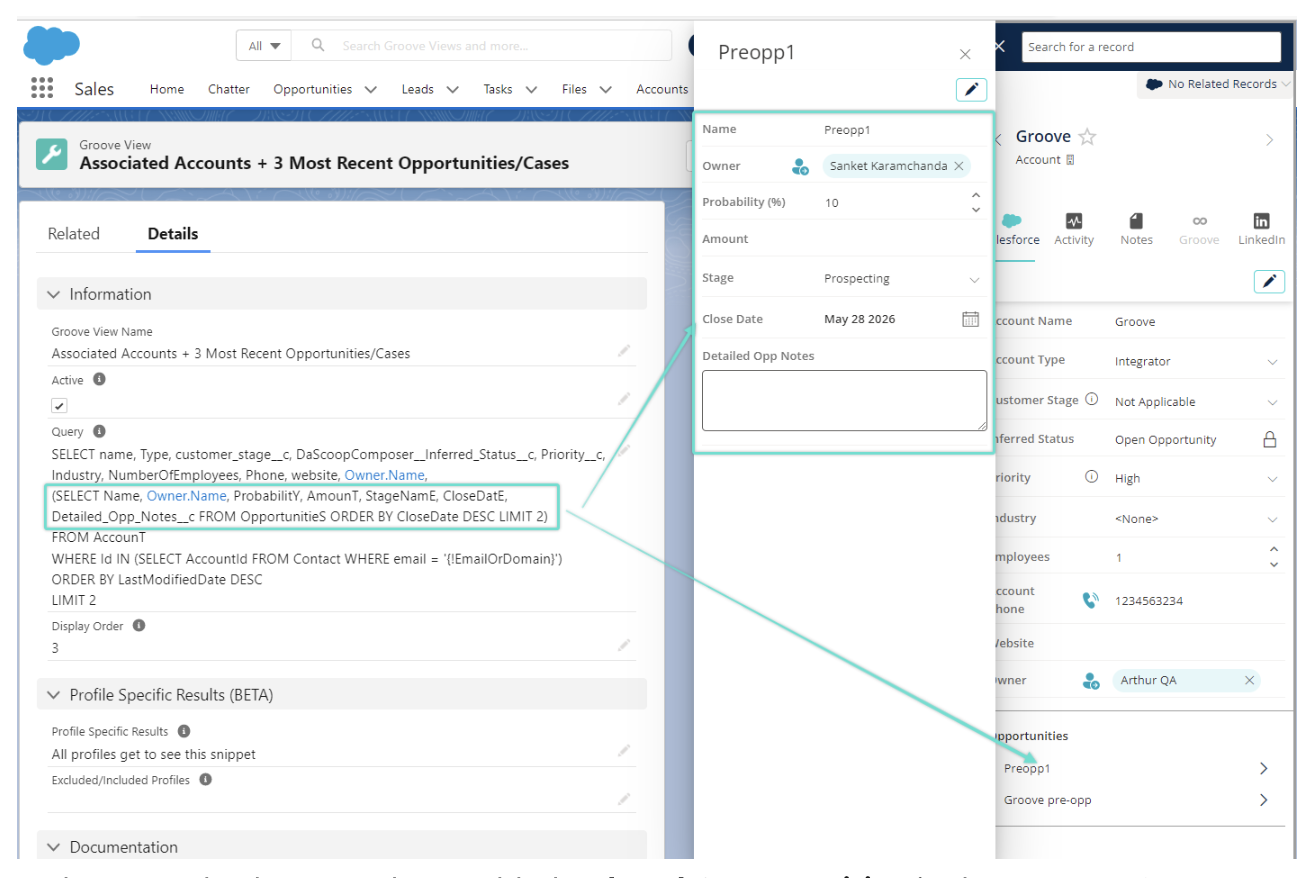Close the Preopp1 panel
Viewport: 1306px width, 878px height.
coord(965,55)
